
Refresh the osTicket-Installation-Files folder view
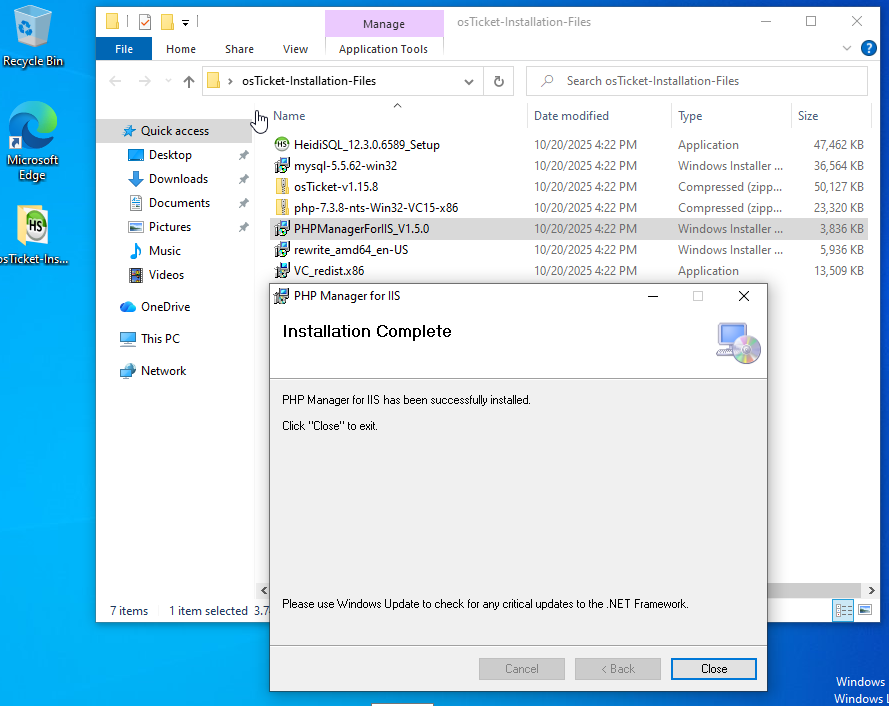click(498, 81)
